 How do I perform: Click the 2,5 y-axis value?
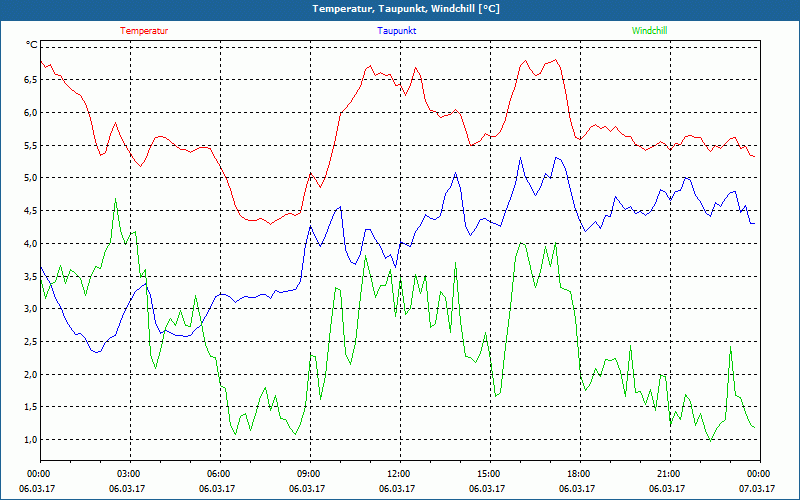tap(31, 341)
